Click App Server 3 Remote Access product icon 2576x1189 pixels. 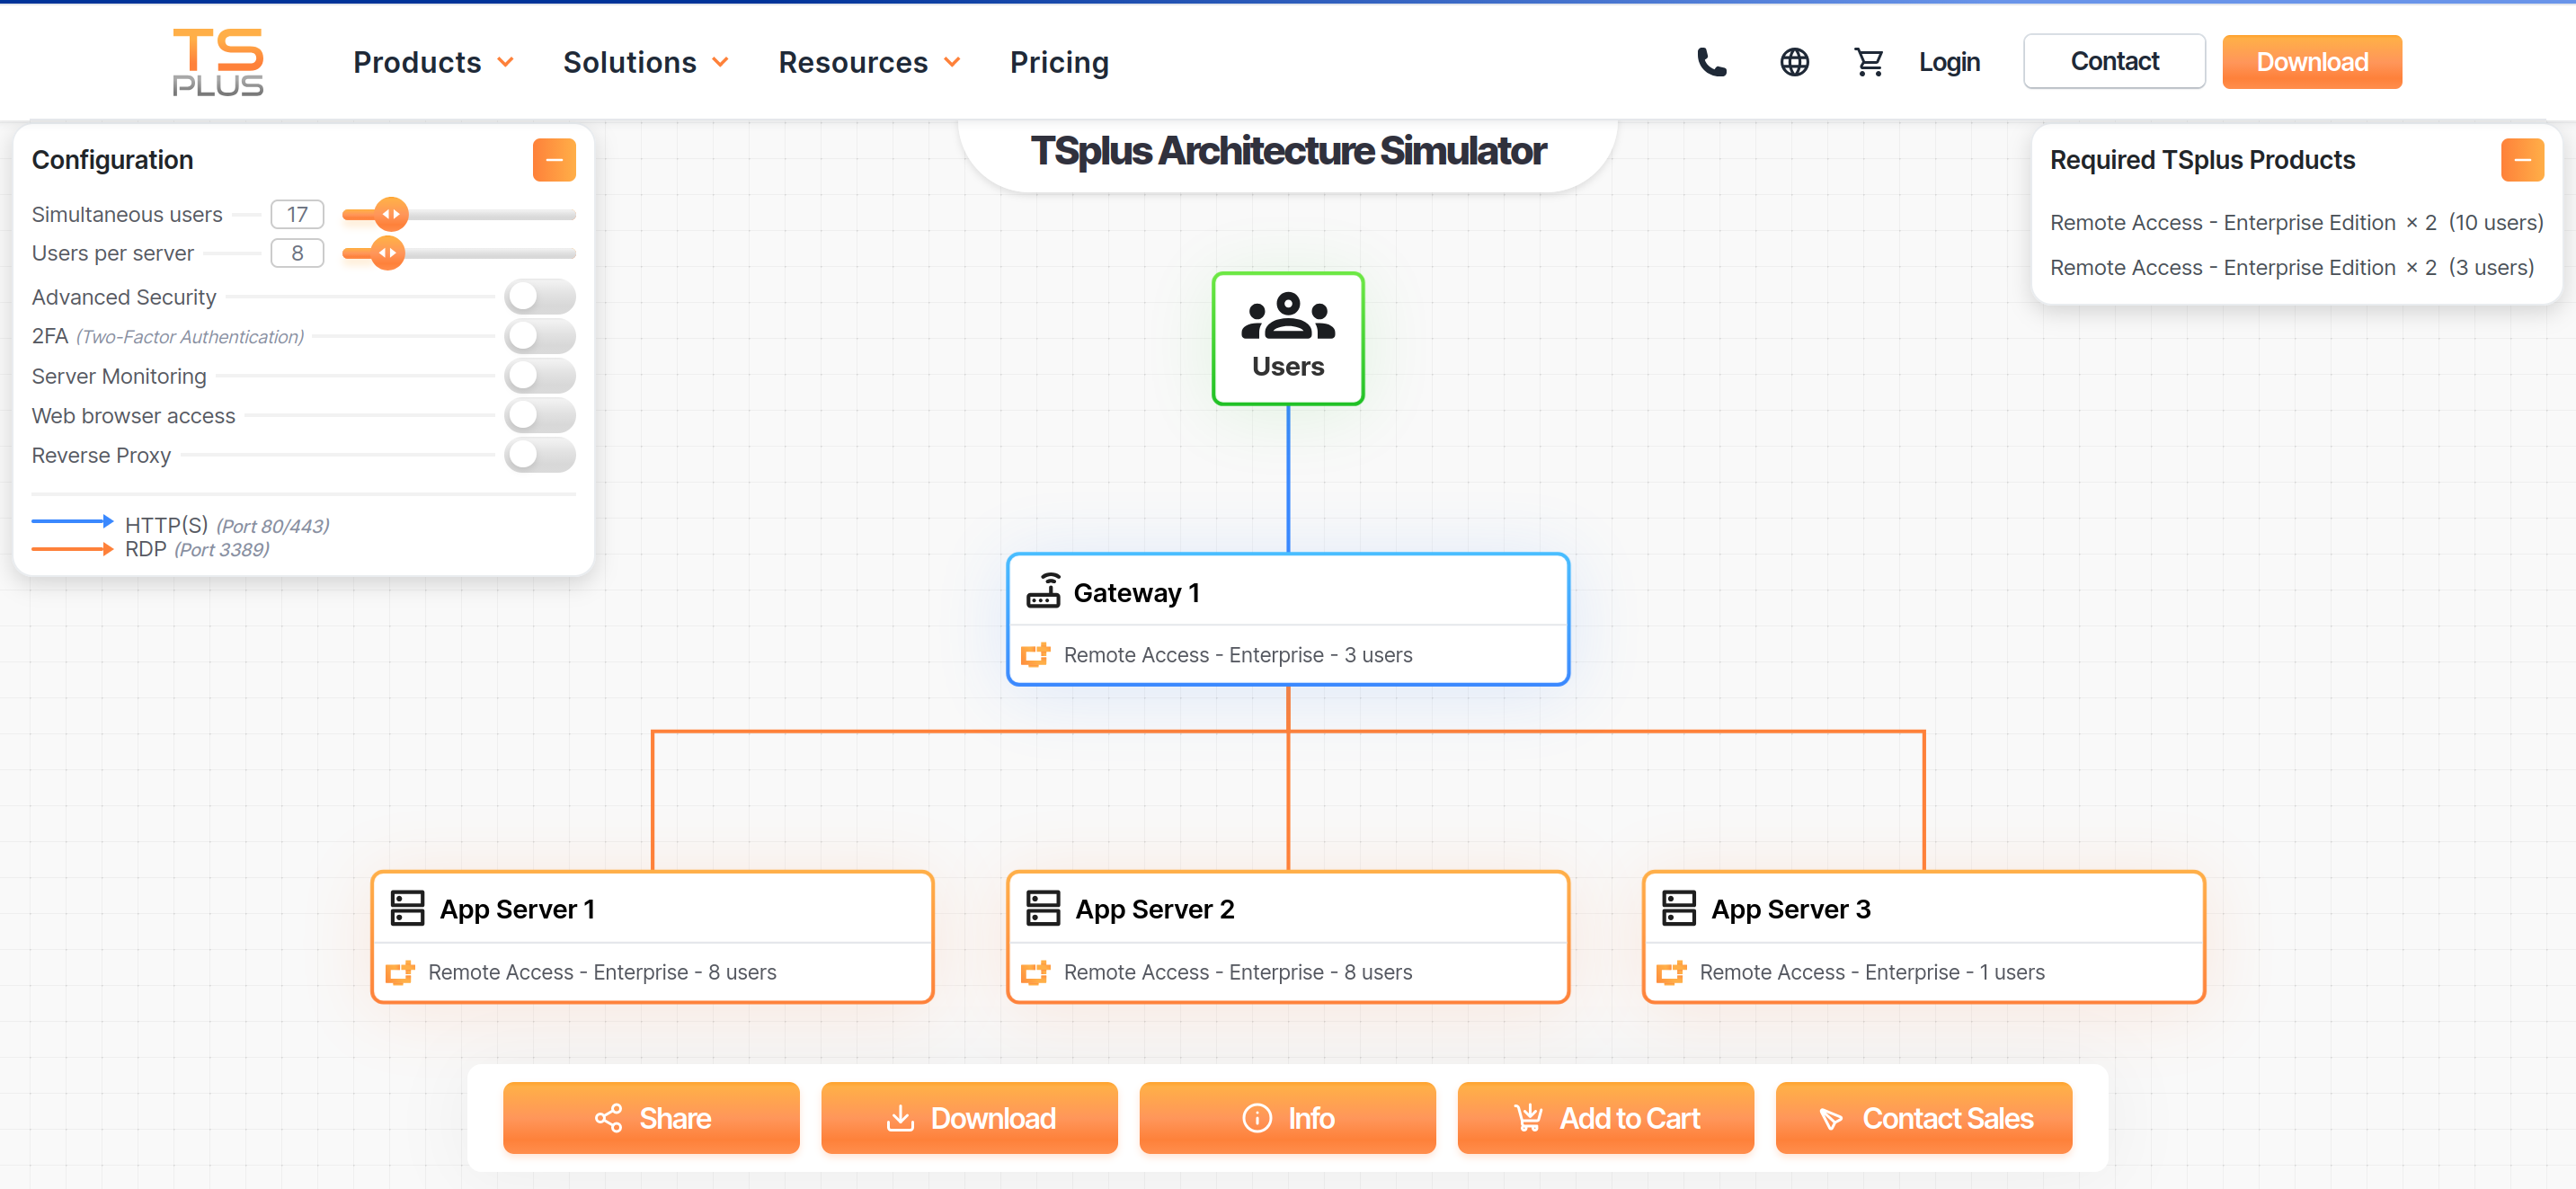[x=1672, y=972]
